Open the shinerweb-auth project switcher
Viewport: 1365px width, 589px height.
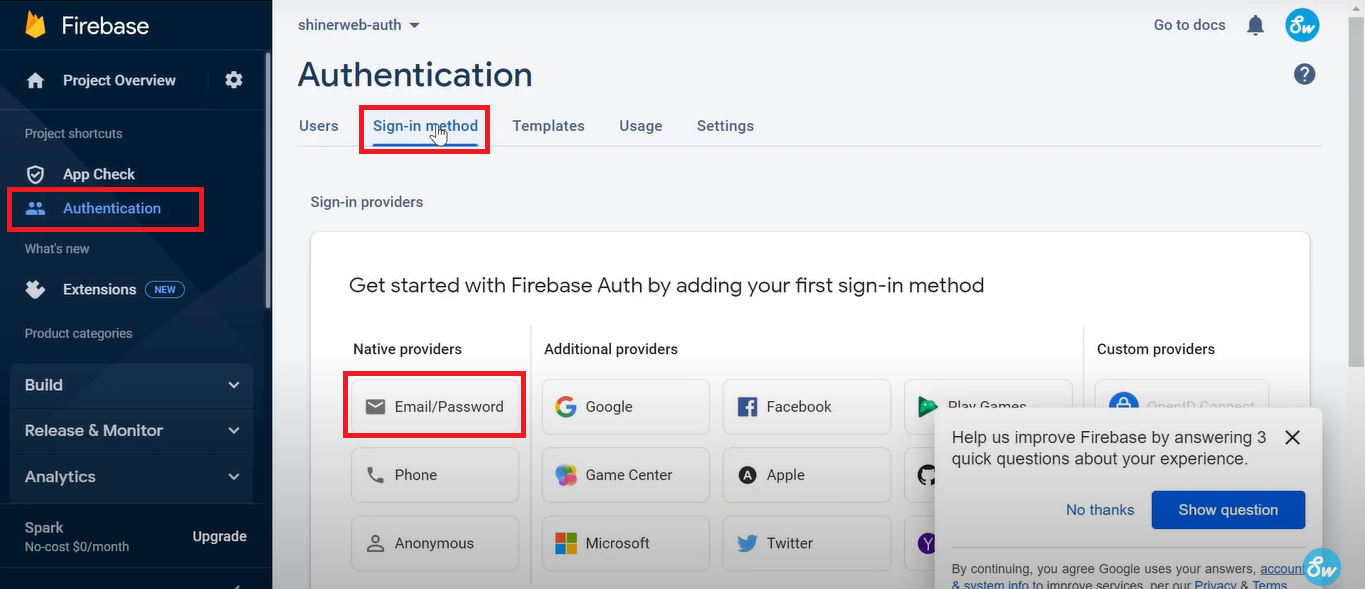click(x=358, y=24)
